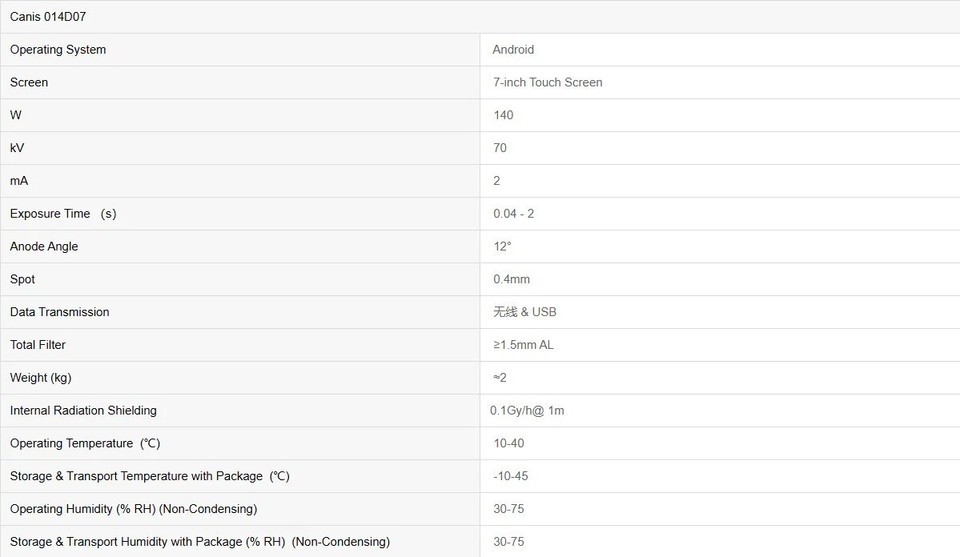Select the 7-inch Touch Screen value
Image resolution: width=960 pixels, height=557 pixels.
click(547, 83)
